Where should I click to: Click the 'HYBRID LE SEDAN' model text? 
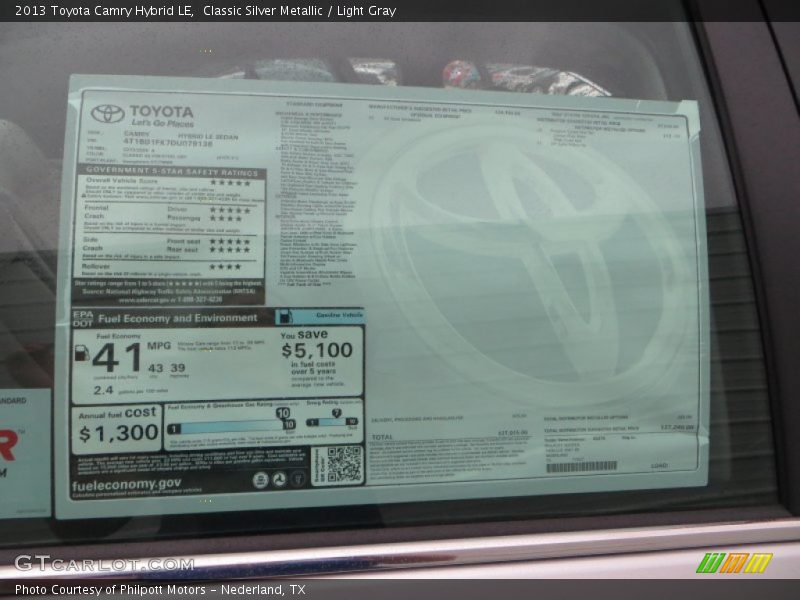point(208,137)
